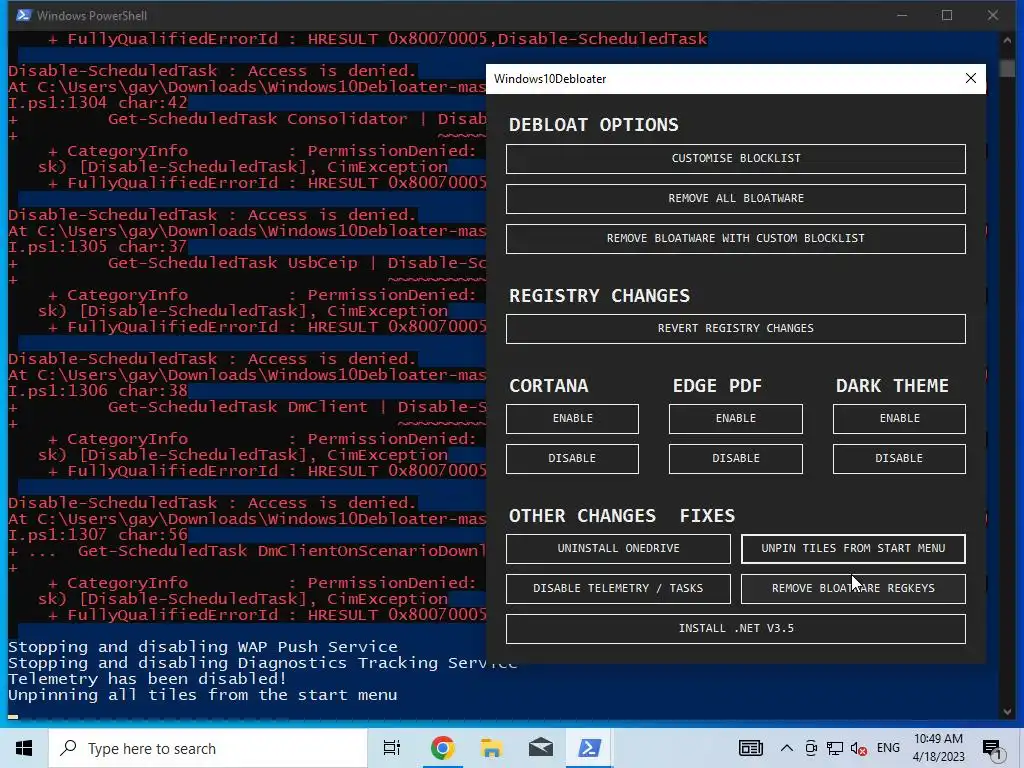Click the PowerShell scrollbar thumb

tap(1007, 67)
